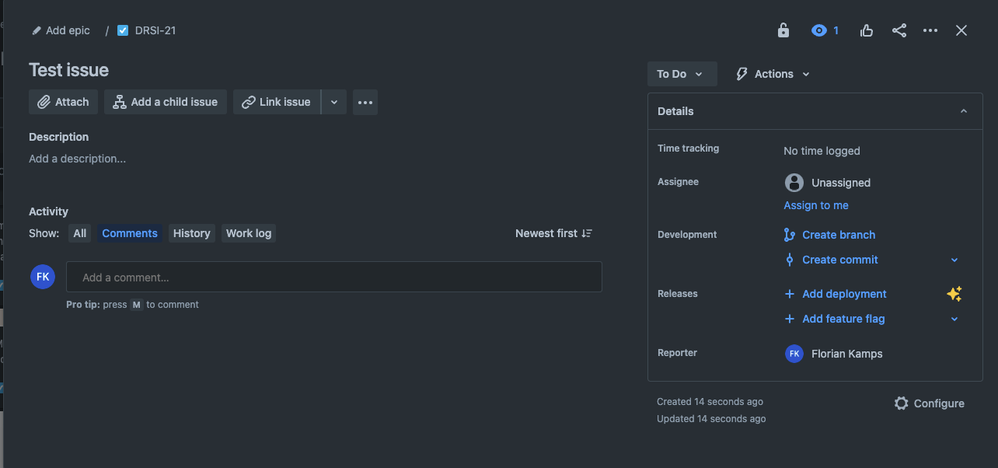Toggle the Newest first sort order

(554, 234)
